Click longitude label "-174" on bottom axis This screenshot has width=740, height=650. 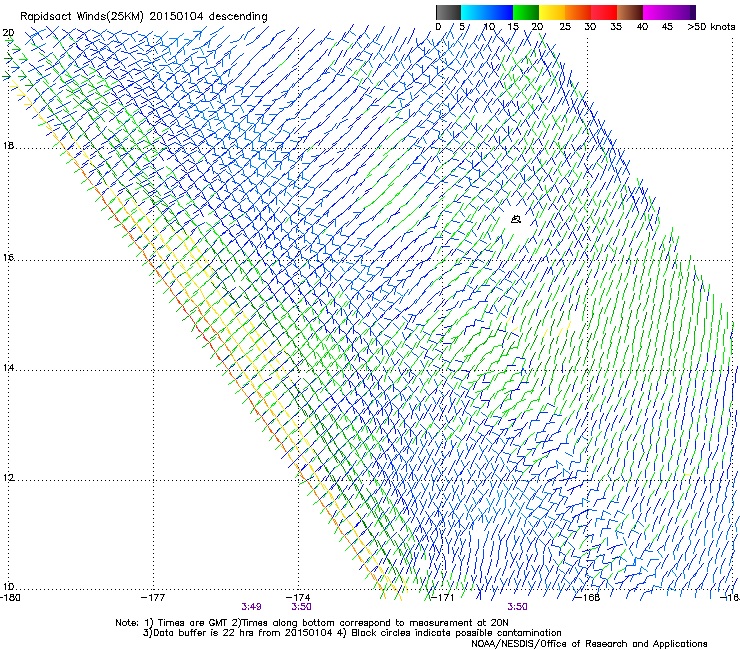pyautogui.click(x=298, y=598)
